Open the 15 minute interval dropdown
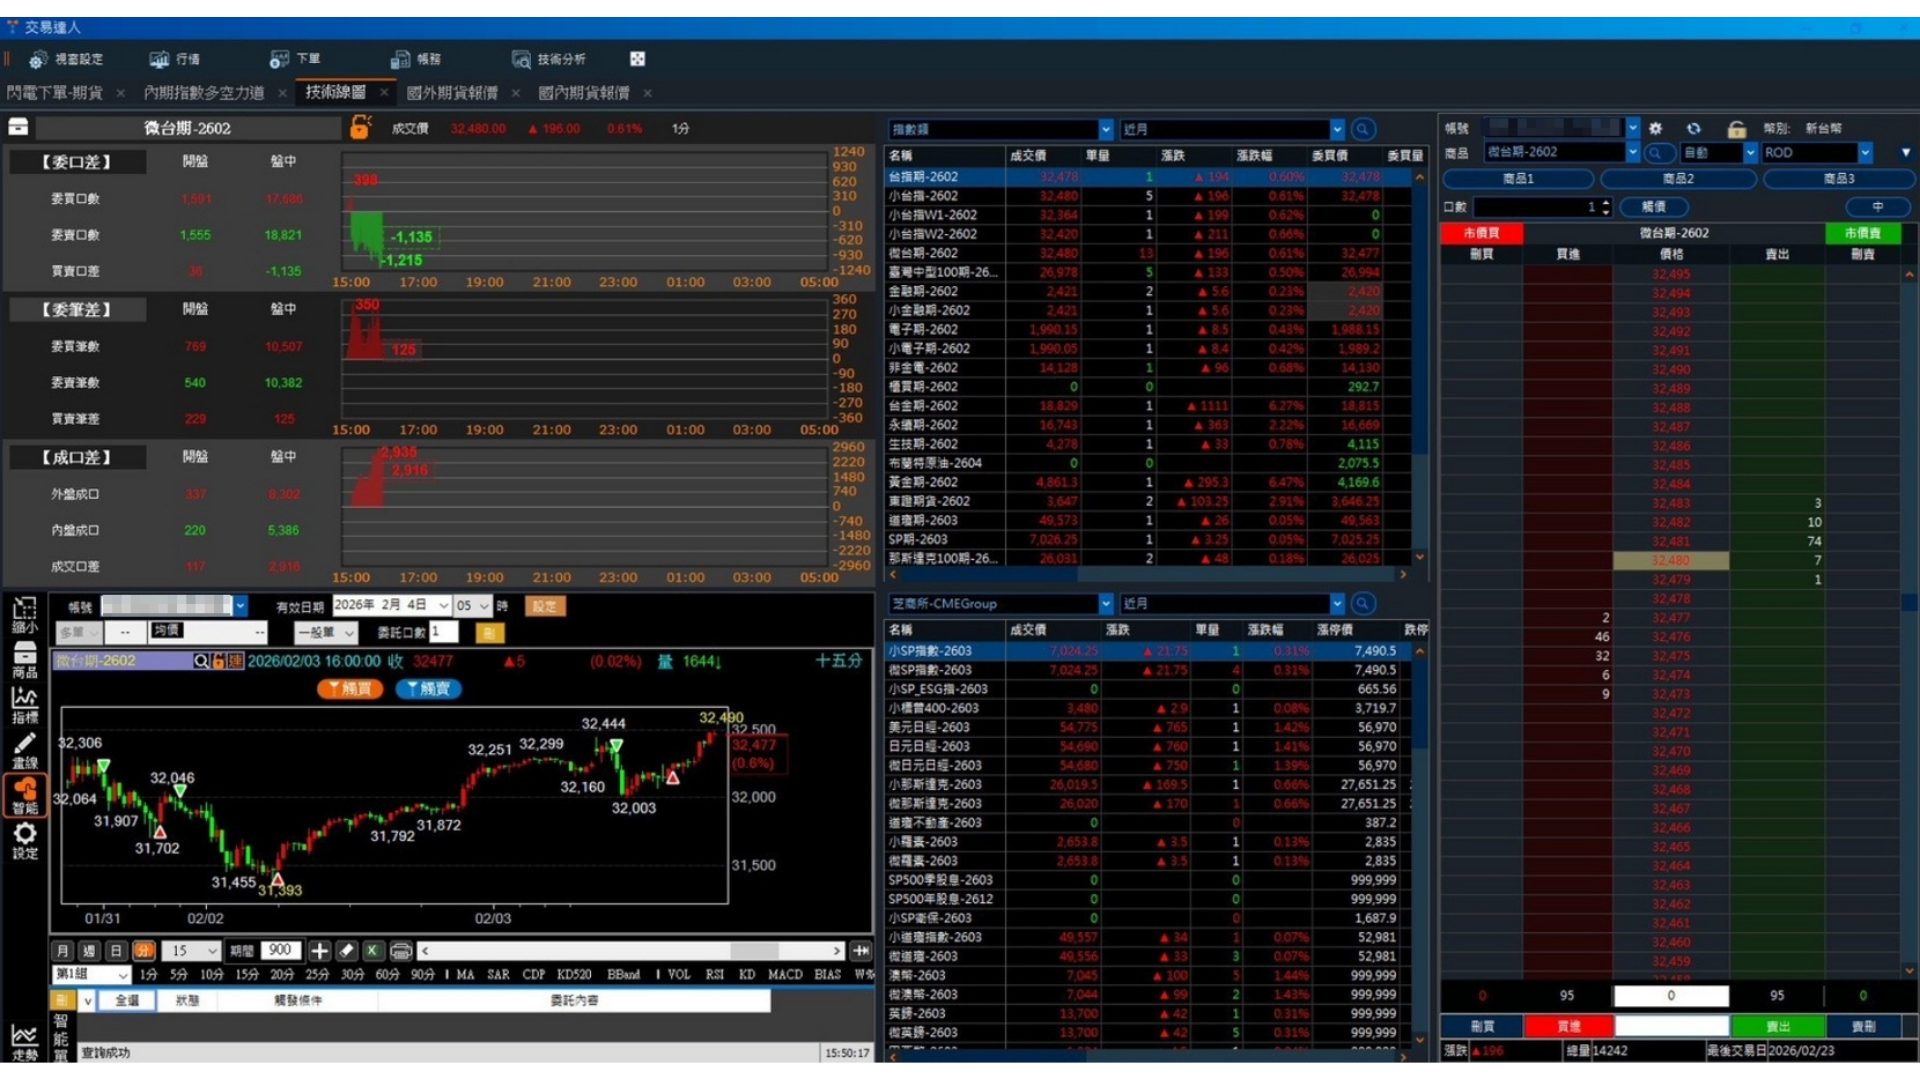This screenshot has width=1920, height=1080. (x=212, y=950)
